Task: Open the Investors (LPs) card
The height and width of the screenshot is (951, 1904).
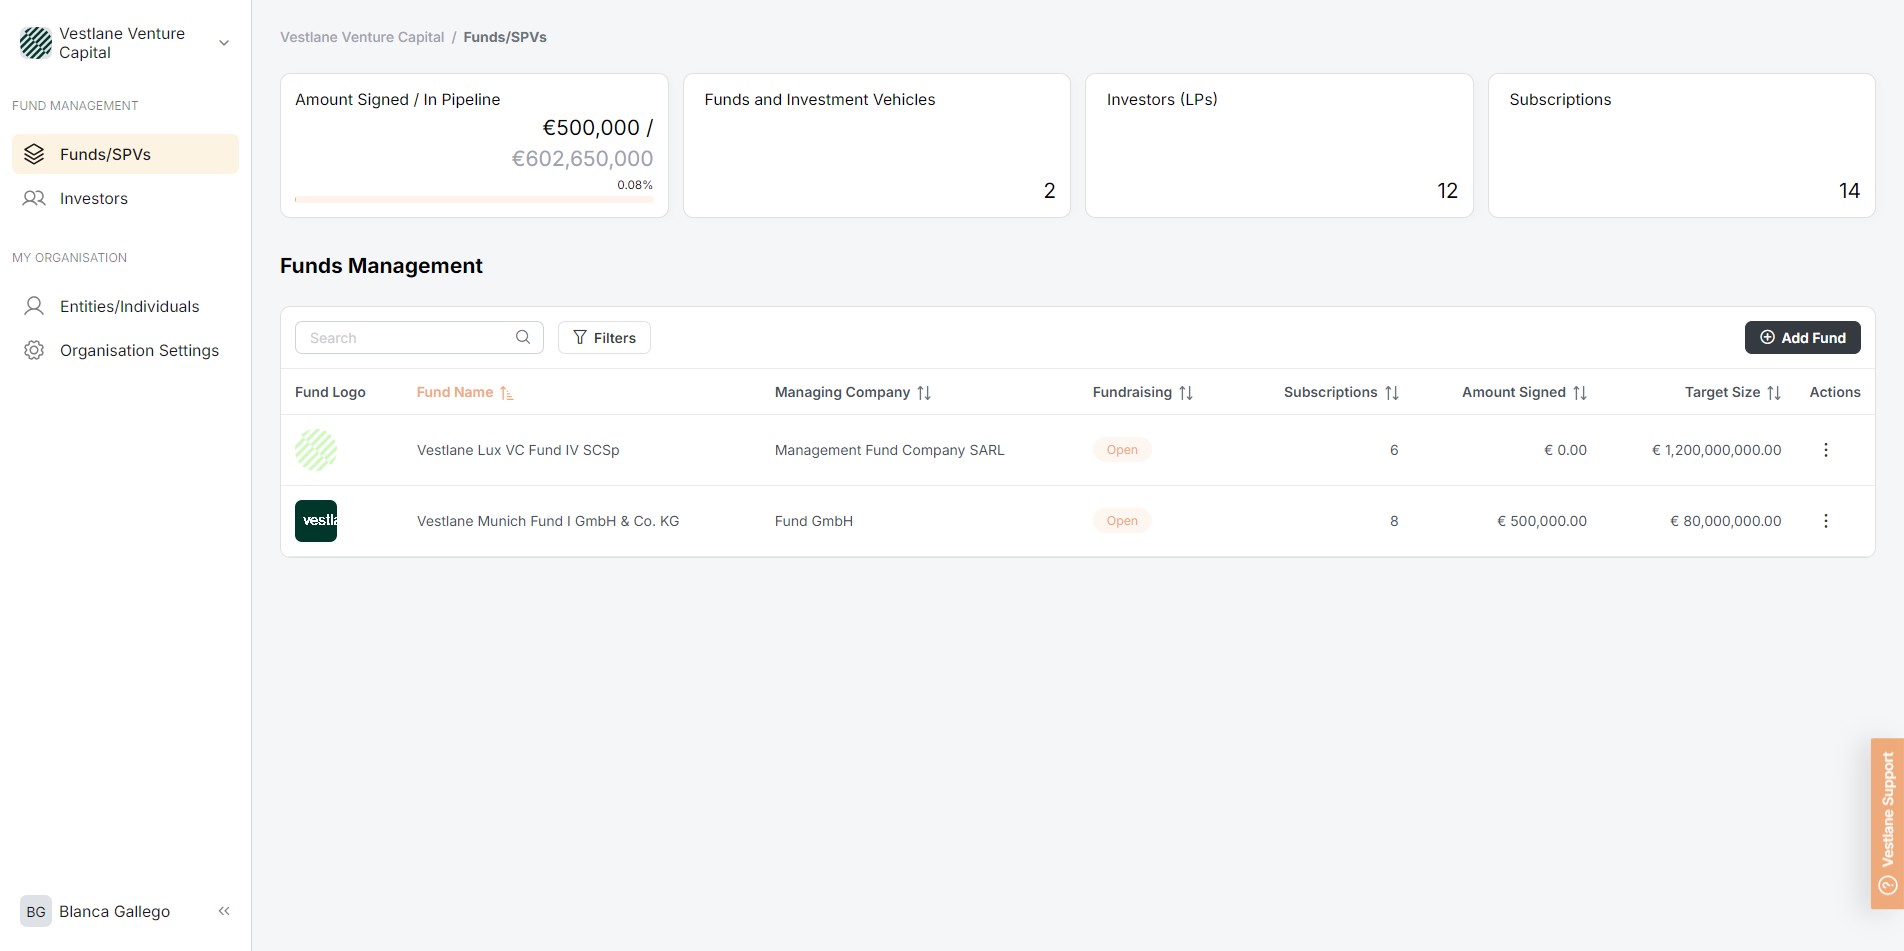Action: point(1279,145)
